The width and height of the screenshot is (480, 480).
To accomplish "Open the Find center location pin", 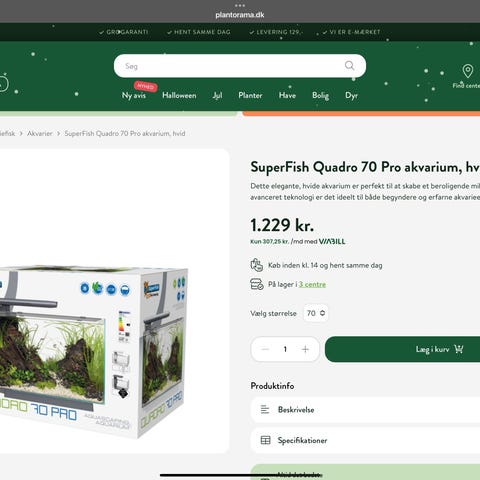I will (x=468, y=71).
